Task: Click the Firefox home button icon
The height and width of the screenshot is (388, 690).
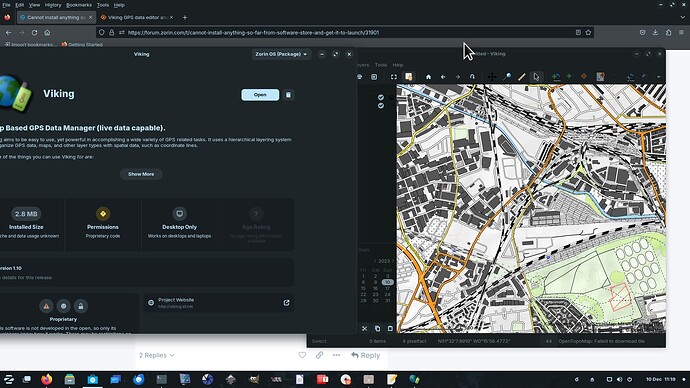Action: point(47,33)
